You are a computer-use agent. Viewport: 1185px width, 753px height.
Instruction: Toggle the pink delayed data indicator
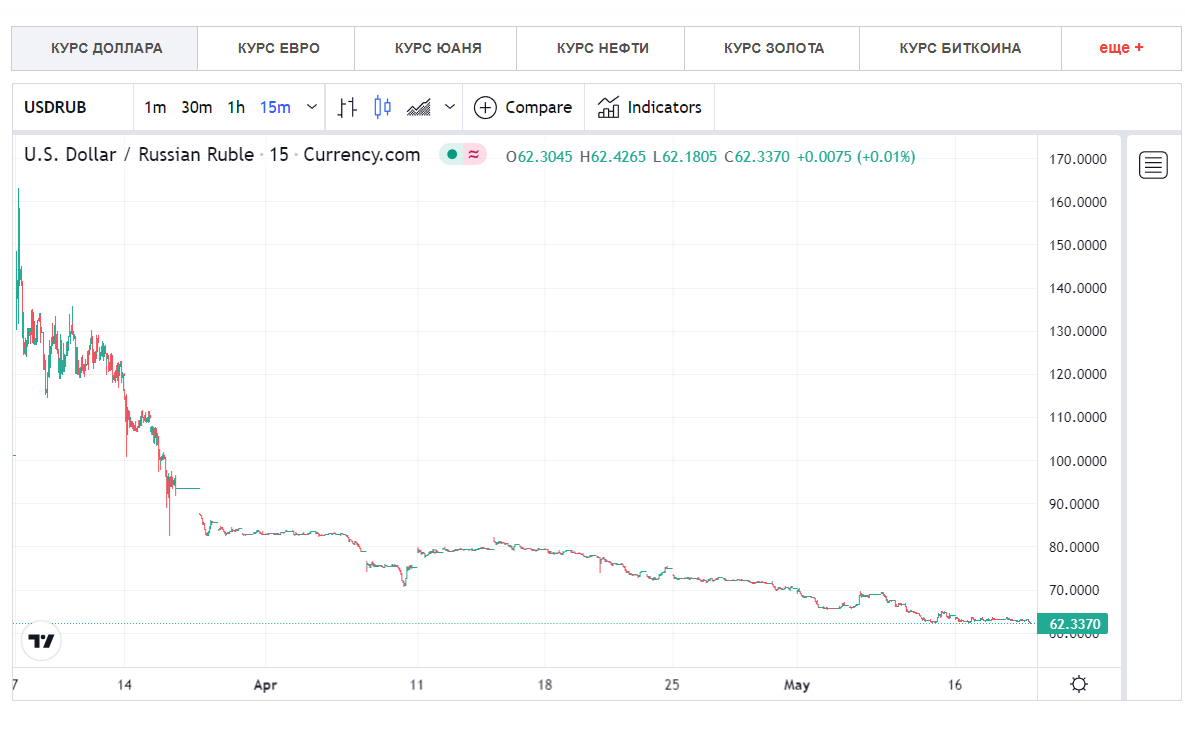point(474,155)
